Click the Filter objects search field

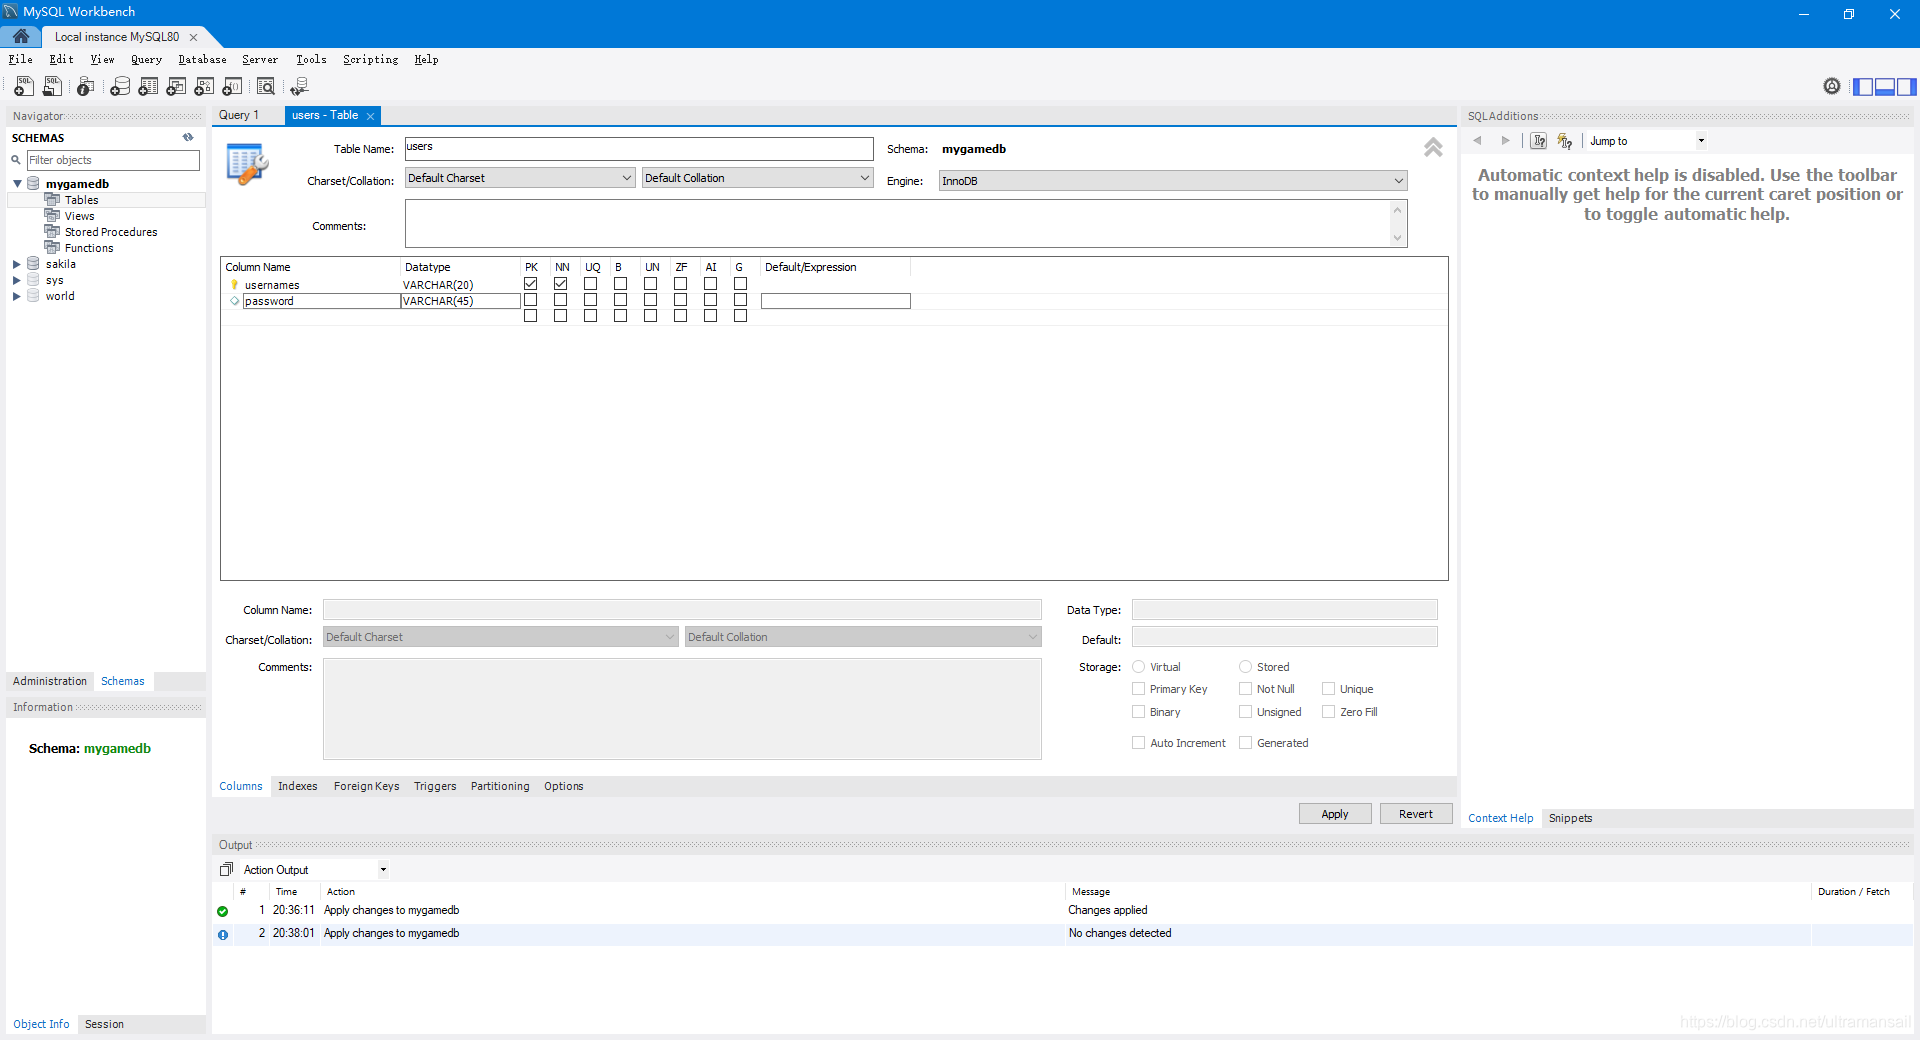pos(113,160)
